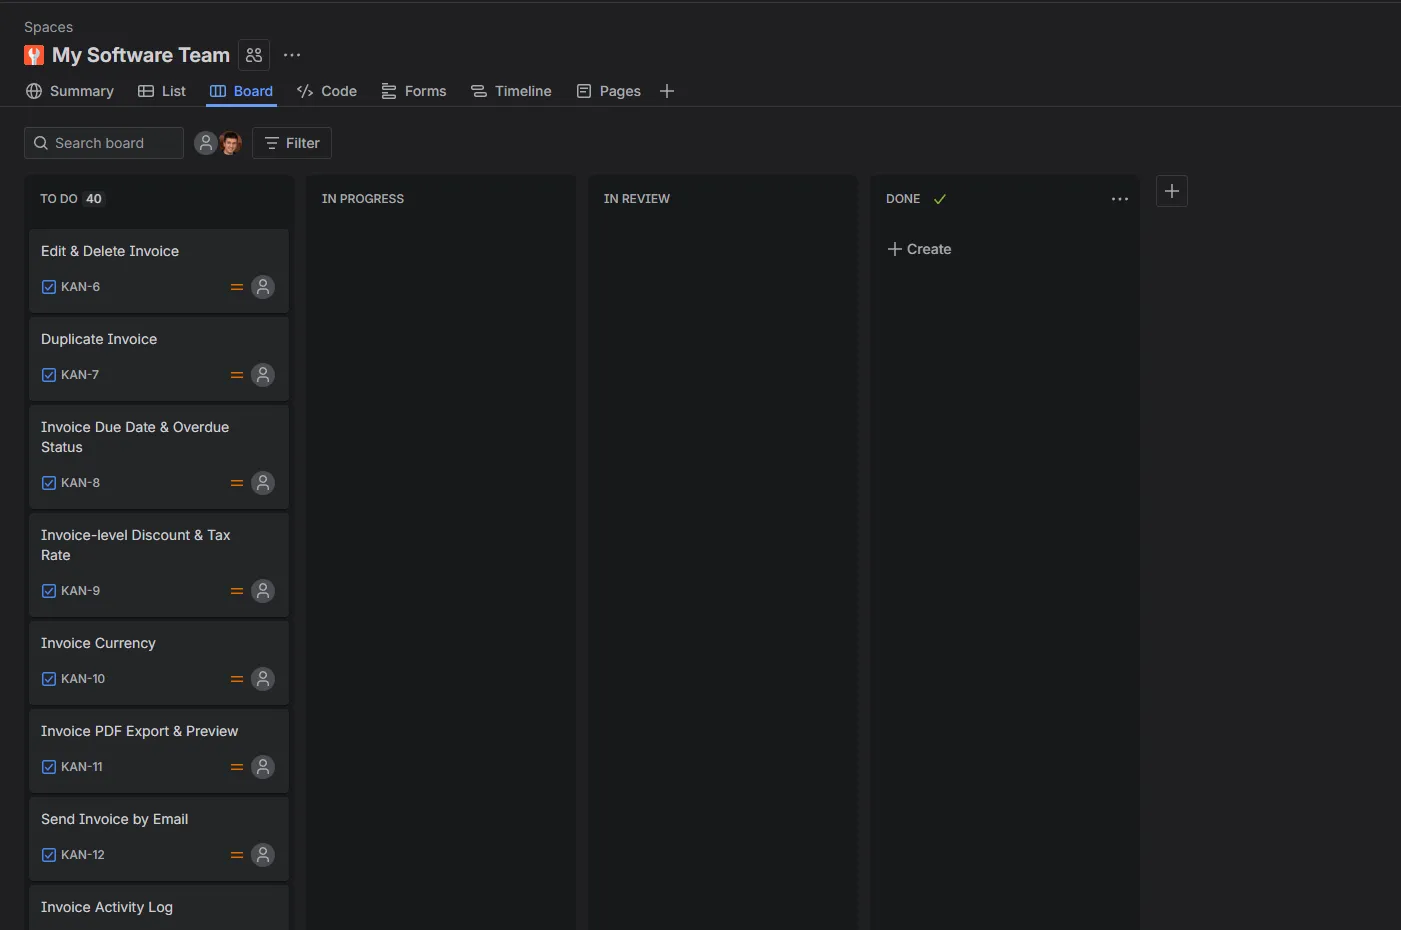The image size is (1401, 930).
Task: Click the task type checkbox on KAN-10
Action: pyautogui.click(x=49, y=679)
